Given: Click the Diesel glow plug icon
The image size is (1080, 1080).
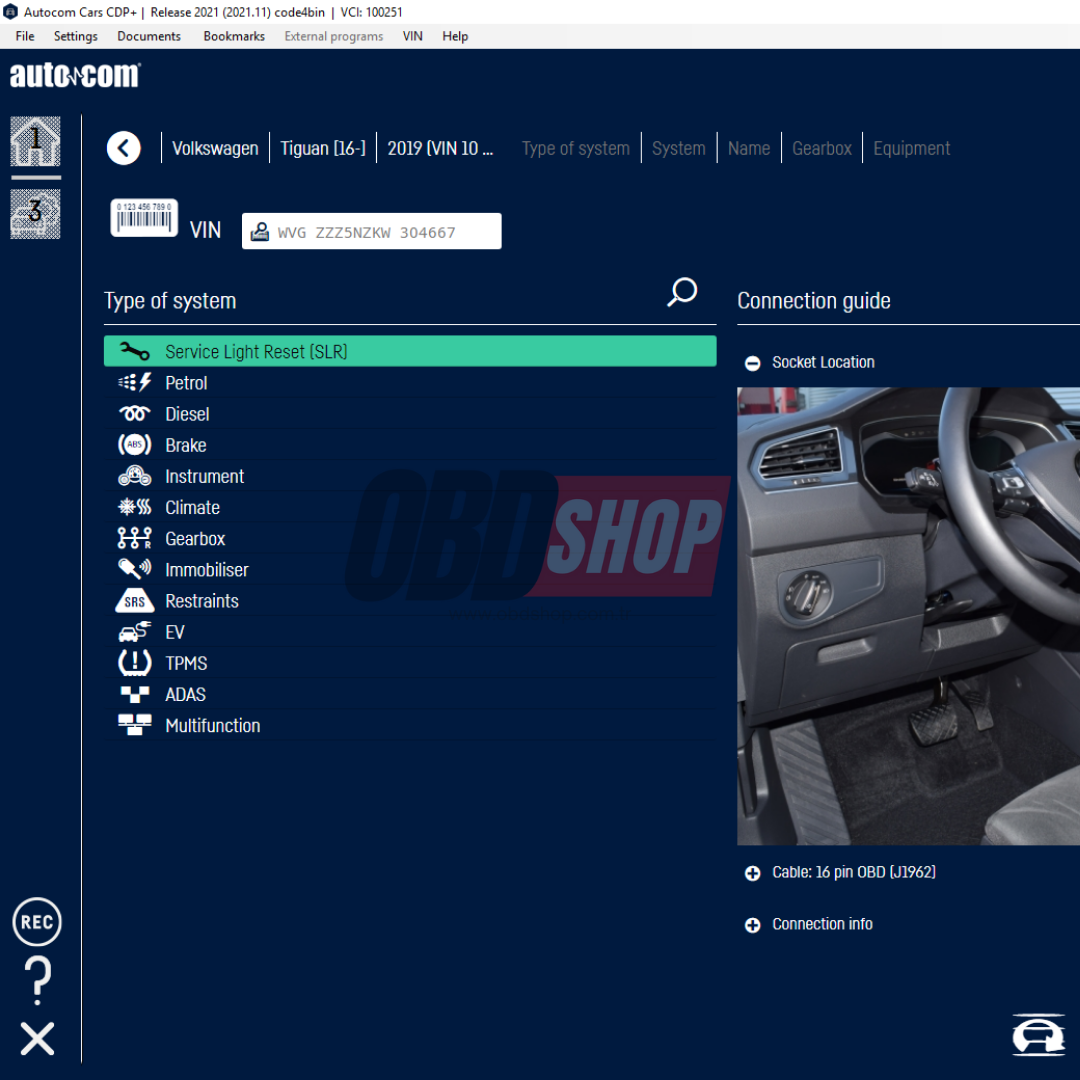Looking at the screenshot, I should click(x=134, y=413).
